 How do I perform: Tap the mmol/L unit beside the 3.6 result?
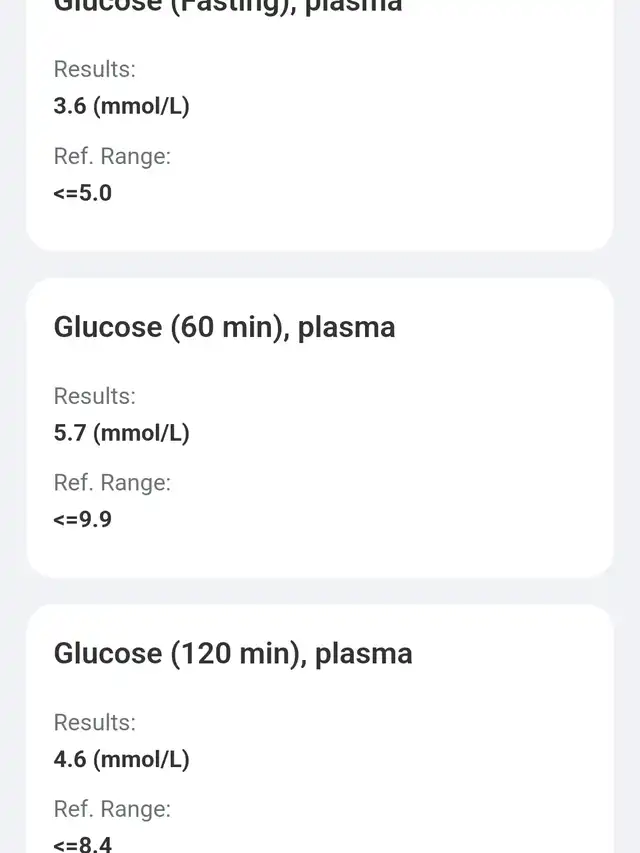tap(141, 106)
